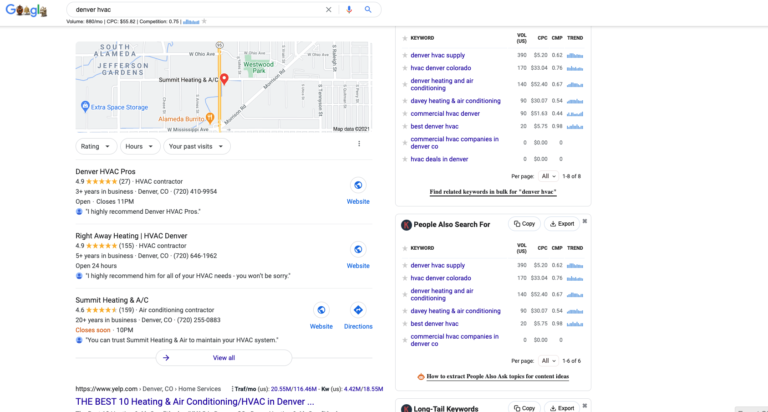Viewport: 768px width, 412px height.
Task: Open trend chart link beside Competition 0.75
Action: (x=191, y=22)
